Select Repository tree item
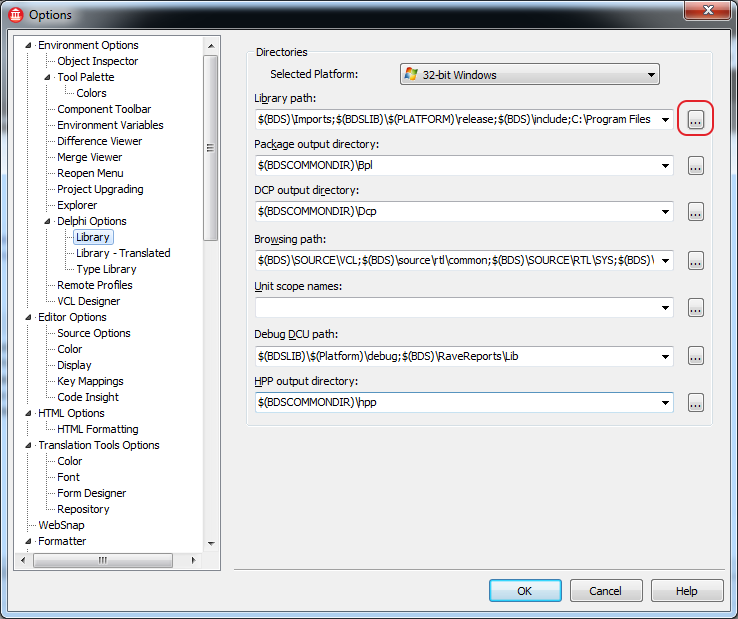Viewport: 738px width, 619px height. 83,509
